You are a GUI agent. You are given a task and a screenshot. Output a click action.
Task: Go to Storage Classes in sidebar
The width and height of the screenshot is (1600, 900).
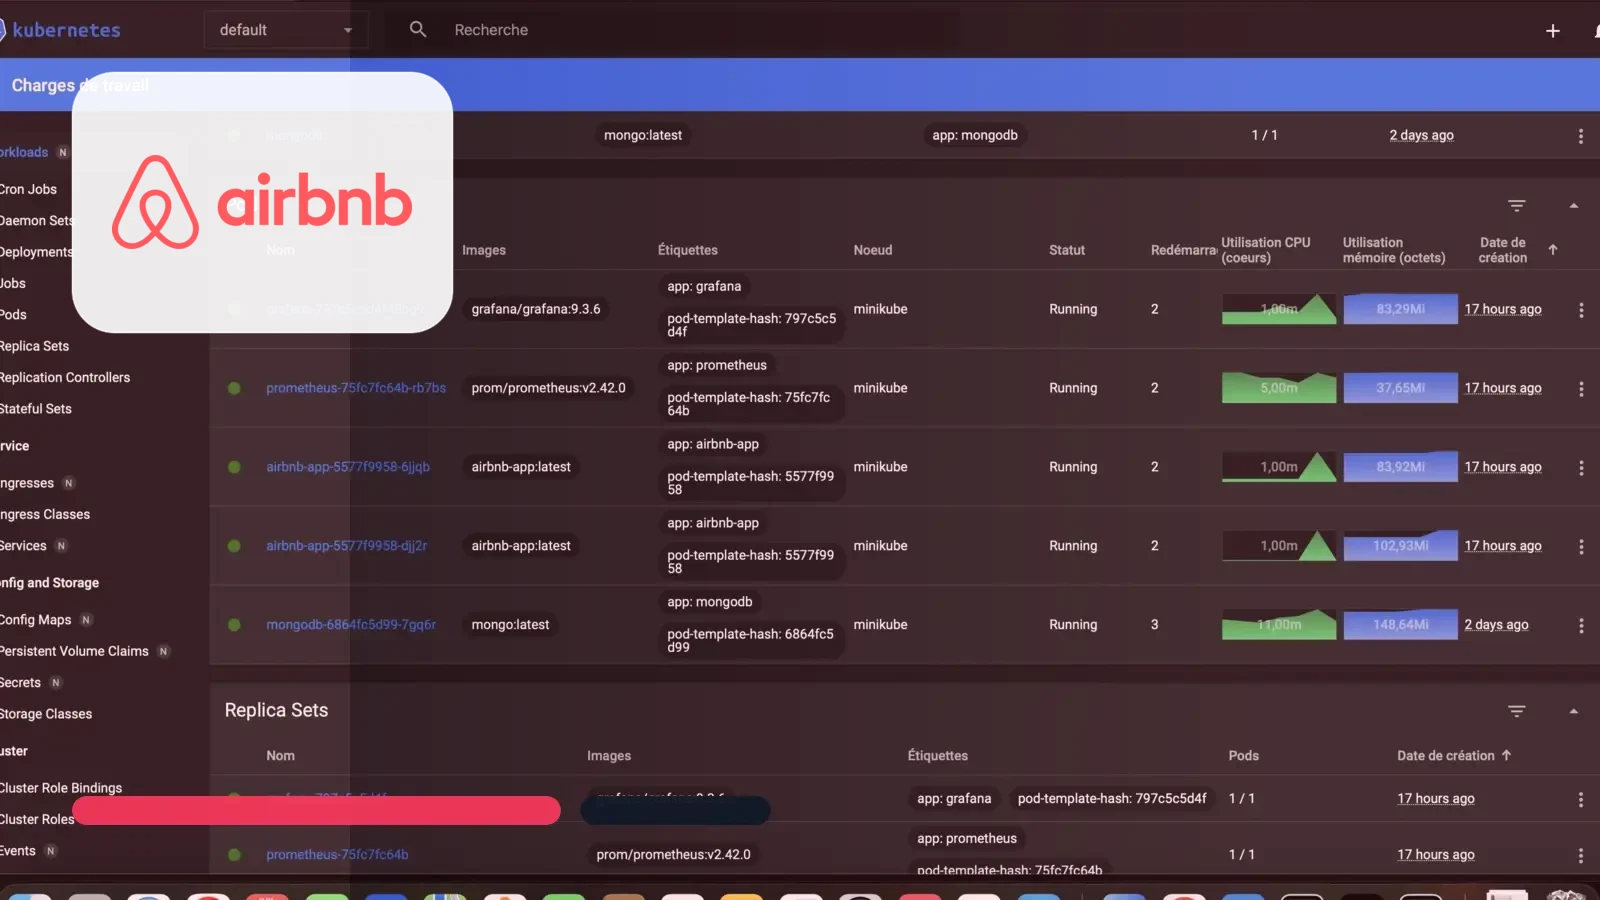click(46, 714)
